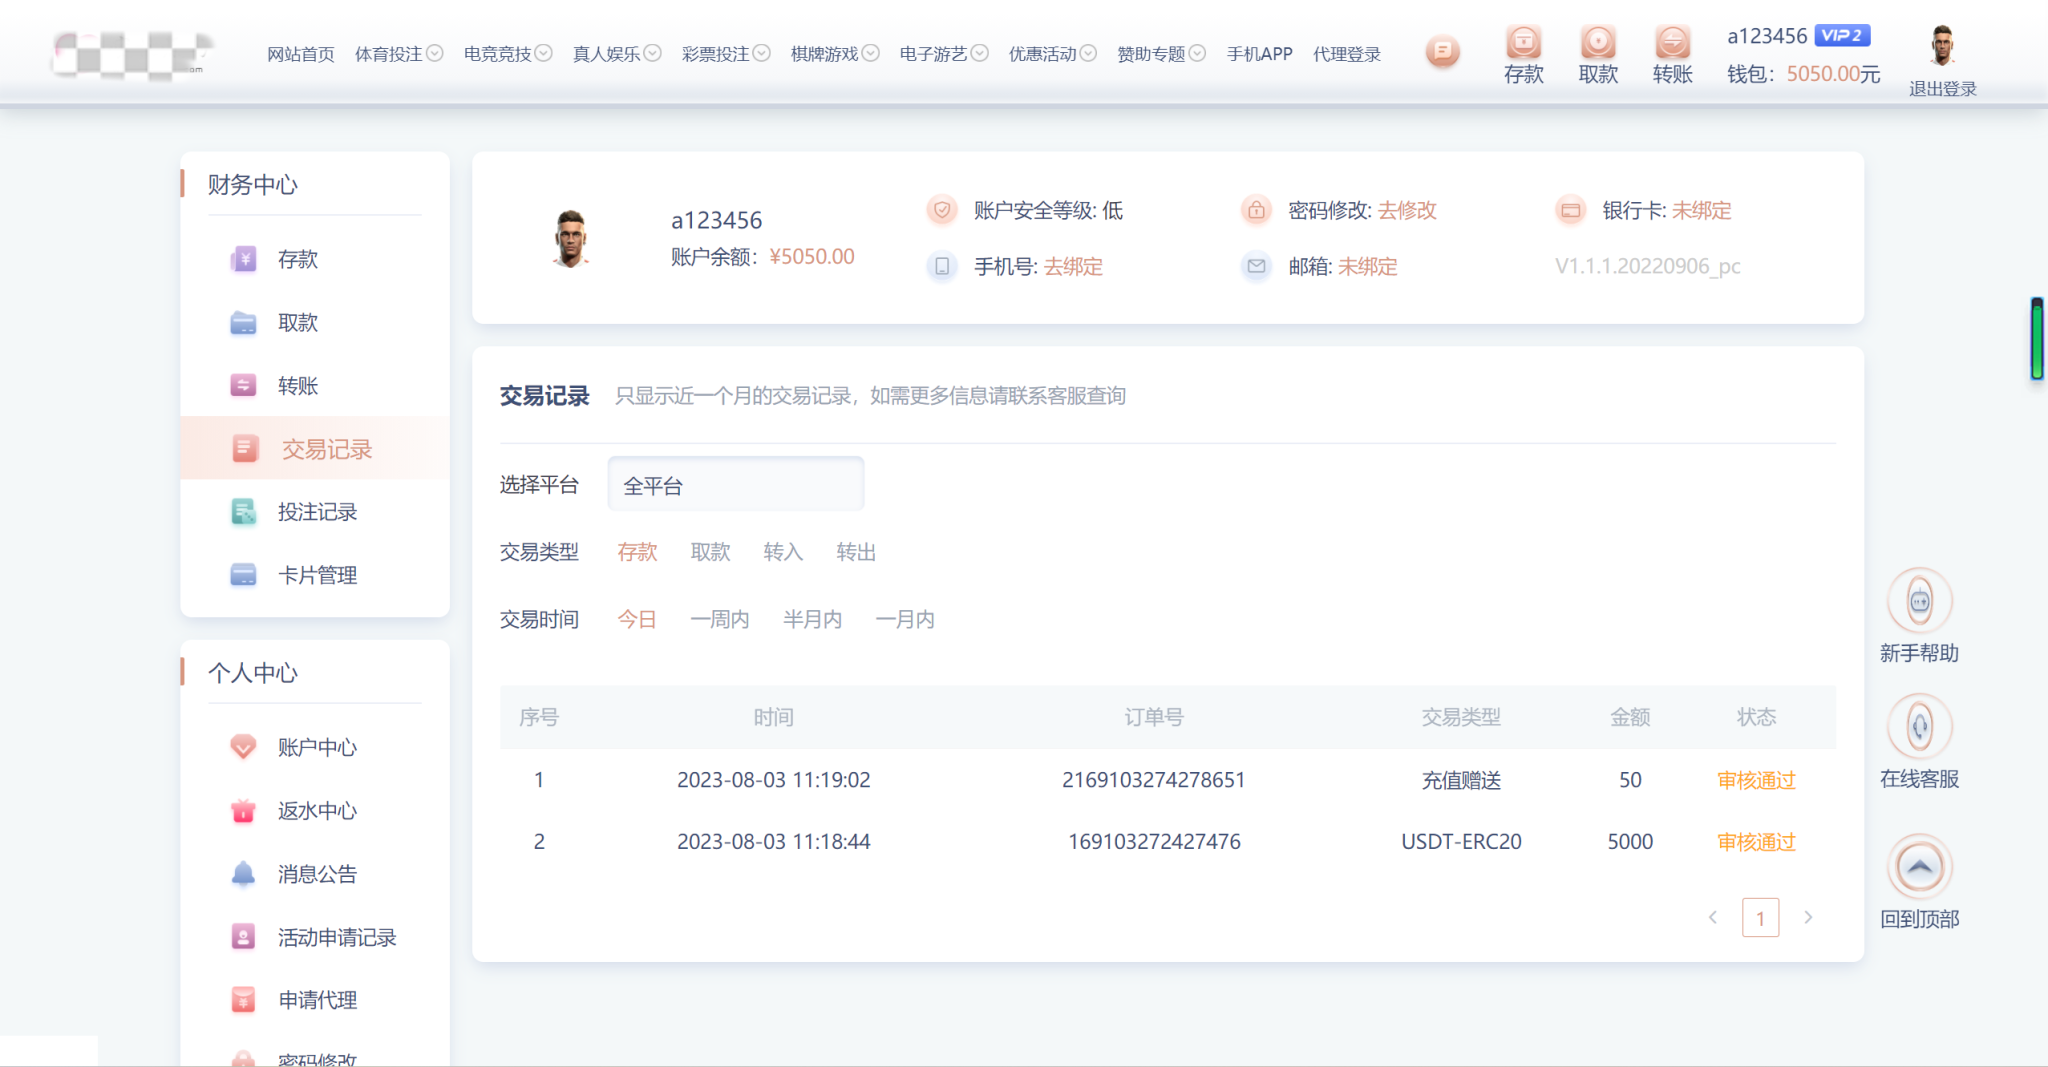Open the orange message icon in header
The width and height of the screenshot is (2048, 1067).
pos(1442,51)
